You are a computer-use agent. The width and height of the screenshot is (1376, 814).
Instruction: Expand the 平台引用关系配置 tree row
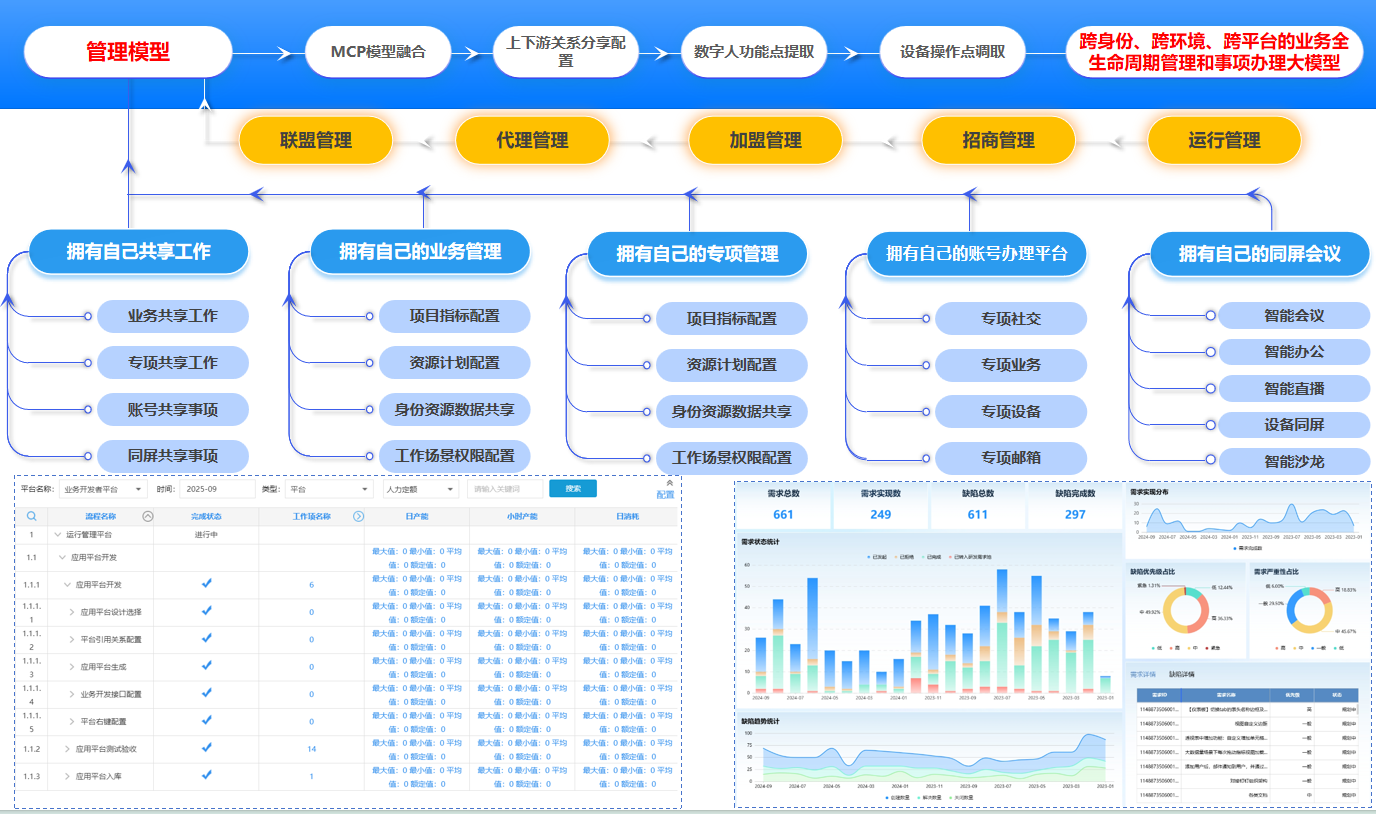coord(72,639)
